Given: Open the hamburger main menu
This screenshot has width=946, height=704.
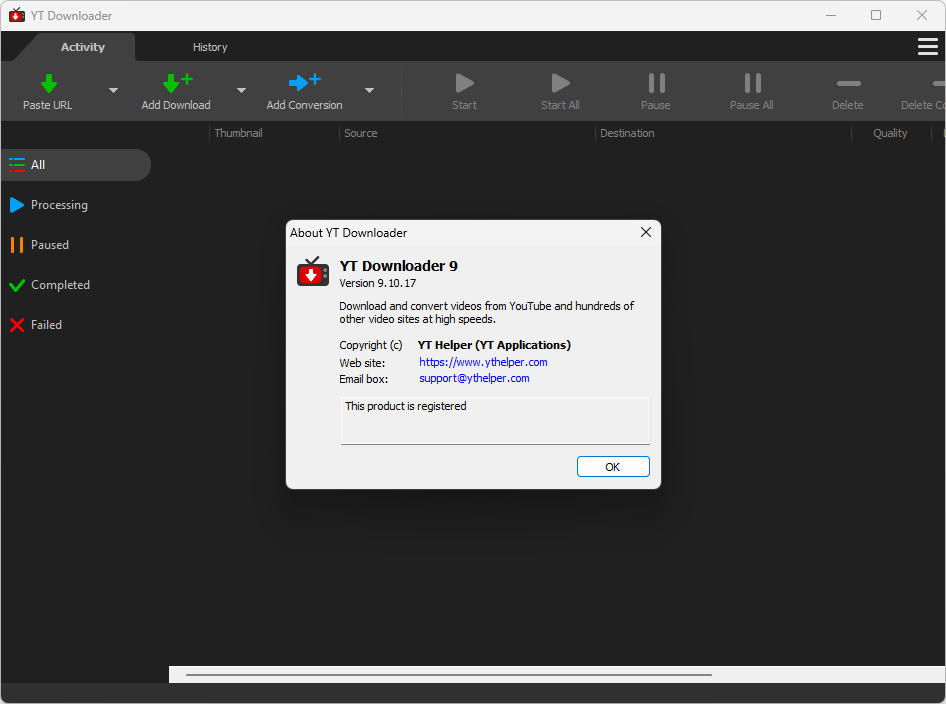Looking at the screenshot, I should click(927, 46).
